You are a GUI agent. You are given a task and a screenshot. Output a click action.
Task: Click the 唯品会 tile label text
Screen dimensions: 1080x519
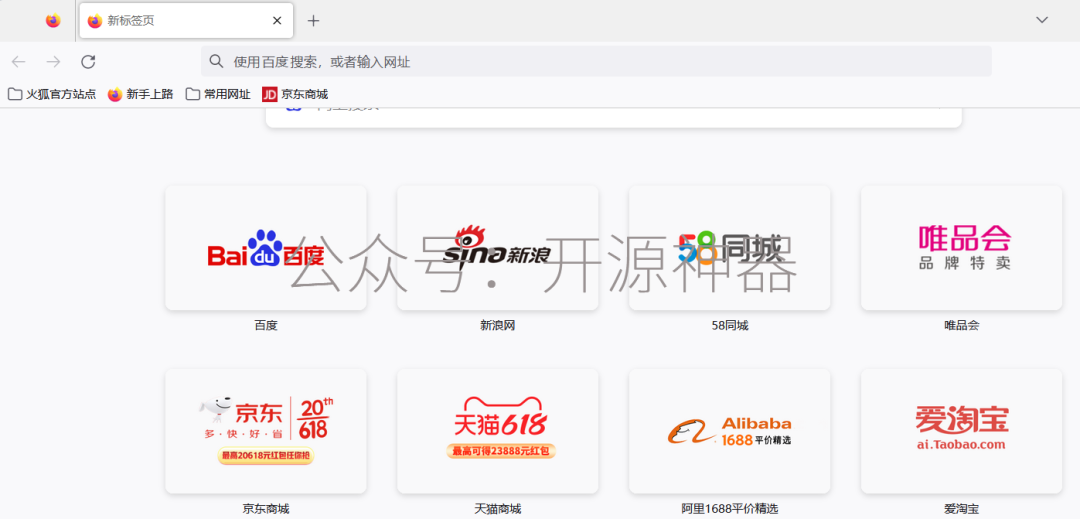point(962,326)
